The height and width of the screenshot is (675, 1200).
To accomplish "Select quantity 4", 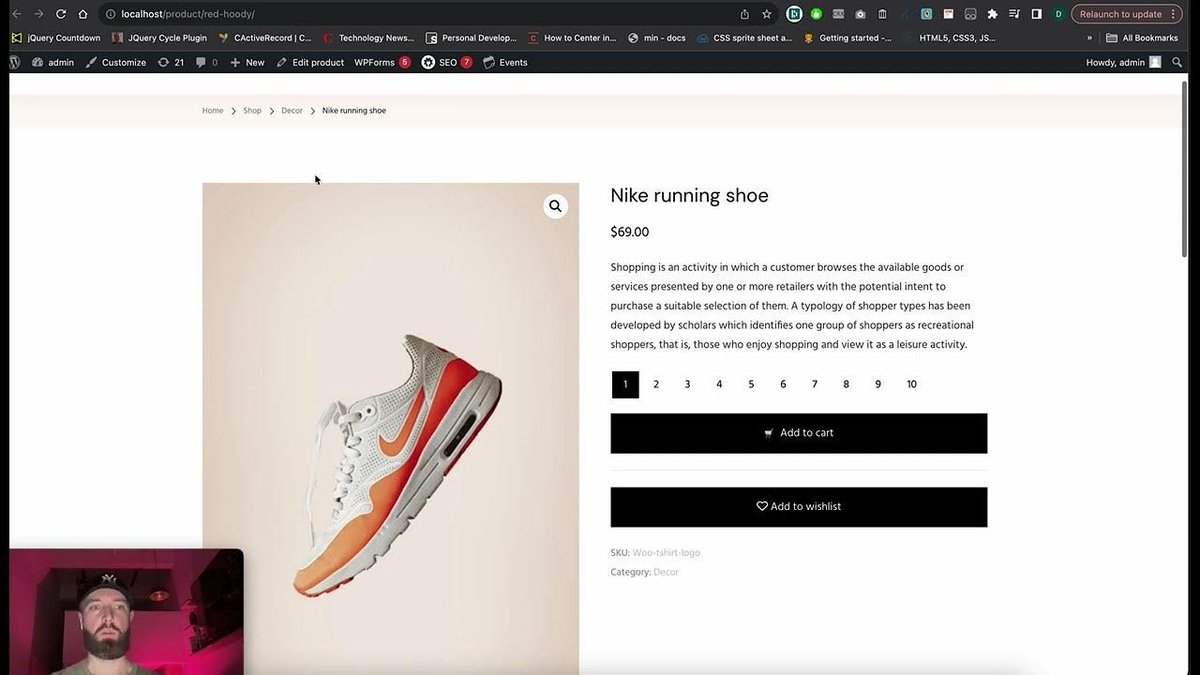I will click(x=719, y=384).
